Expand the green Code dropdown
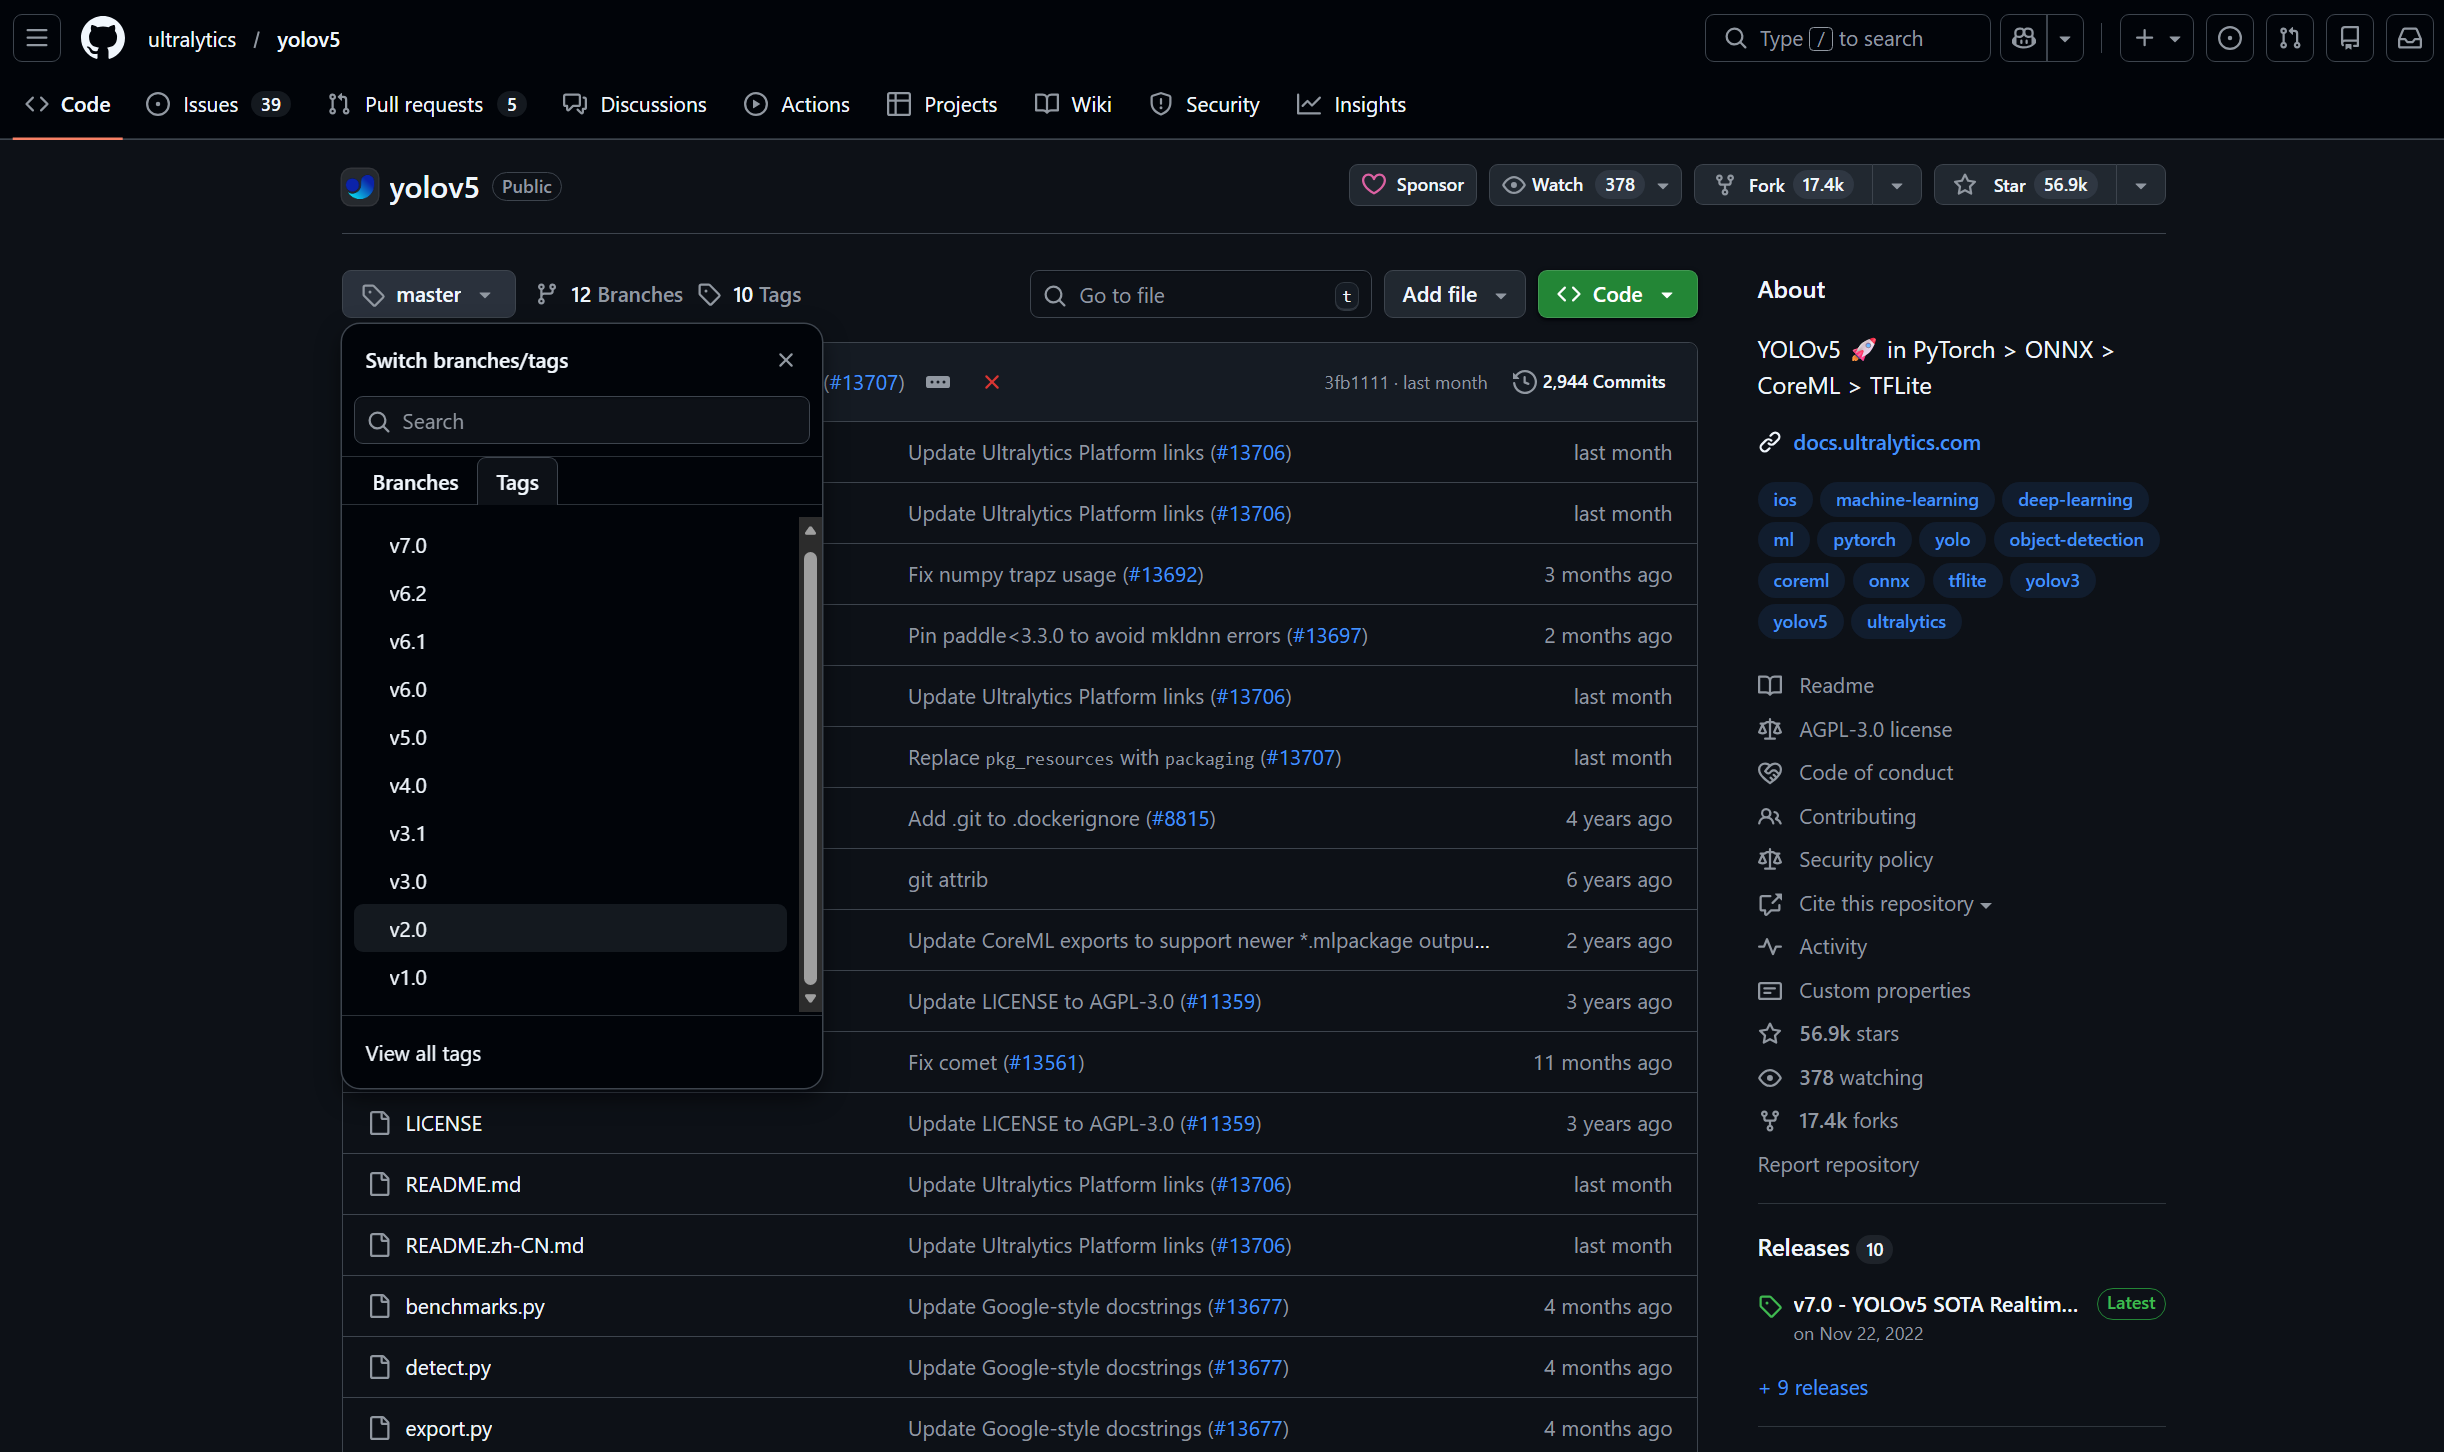Viewport: 2444px width, 1452px height. click(x=1617, y=295)
